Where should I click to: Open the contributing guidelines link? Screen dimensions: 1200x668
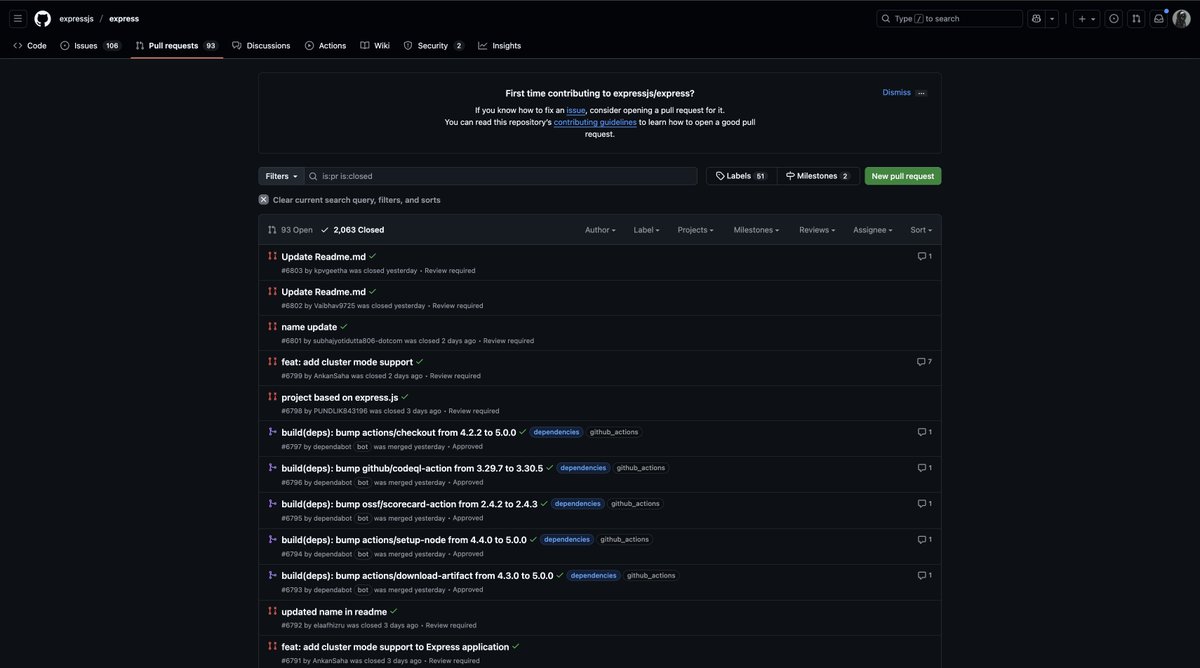595,122
